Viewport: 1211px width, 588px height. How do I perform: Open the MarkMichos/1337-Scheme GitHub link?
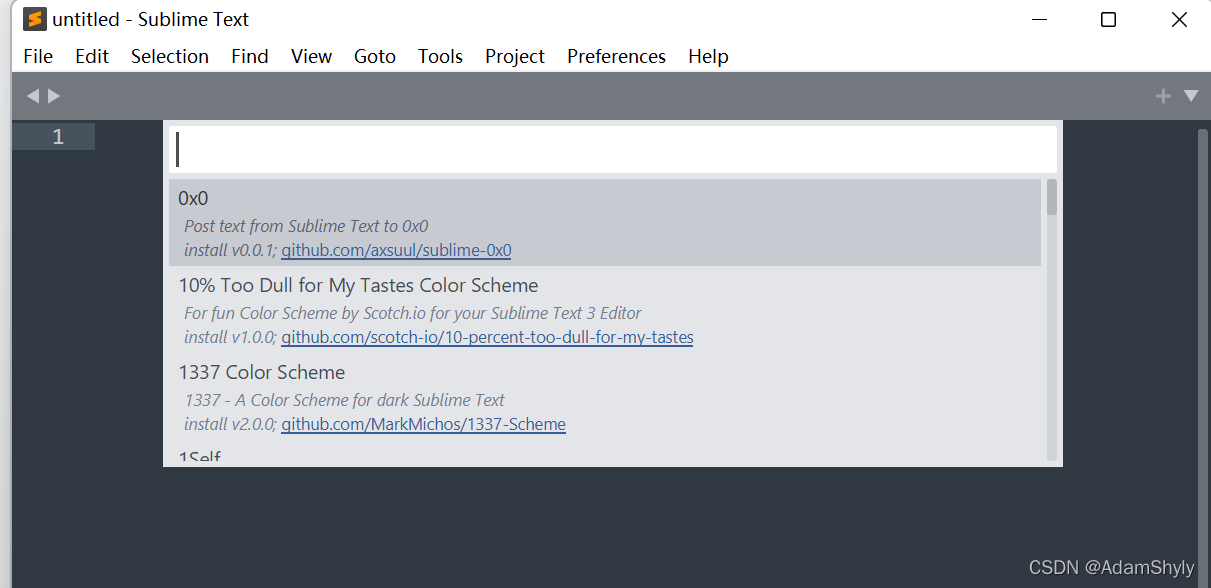[424, 424]
